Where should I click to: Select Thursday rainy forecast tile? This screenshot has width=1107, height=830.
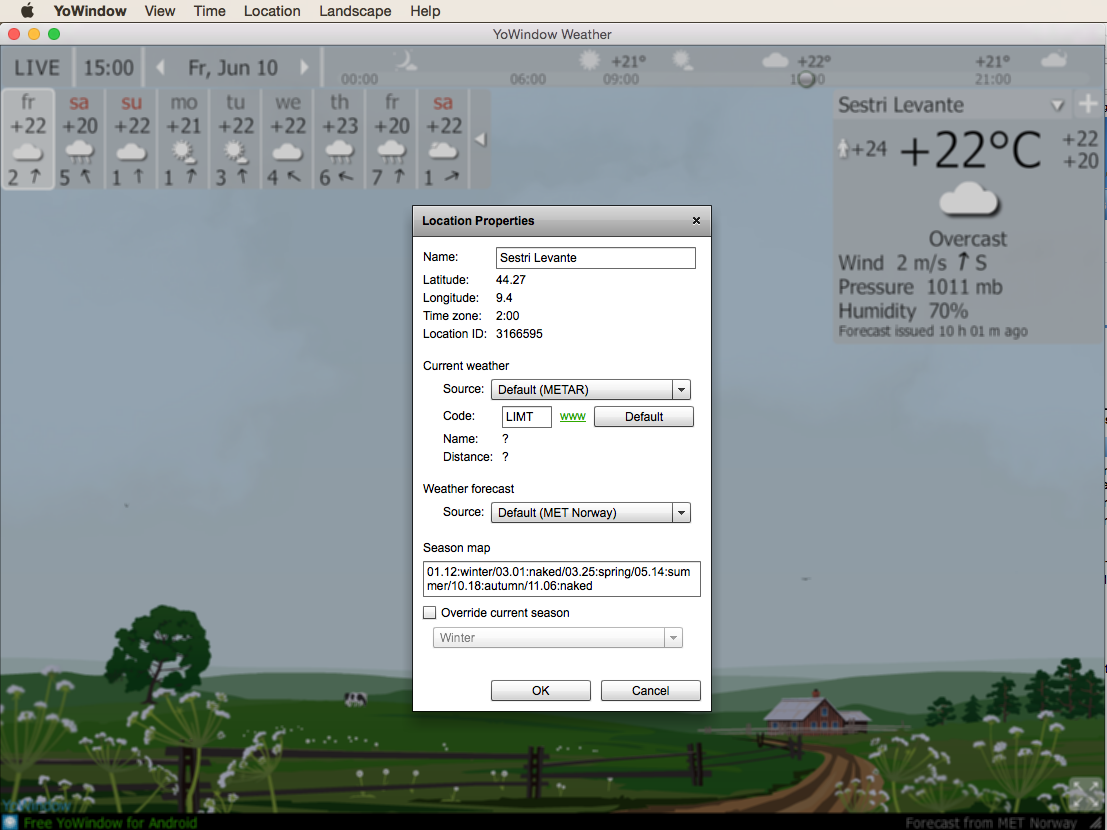click(x=340, y=139)
